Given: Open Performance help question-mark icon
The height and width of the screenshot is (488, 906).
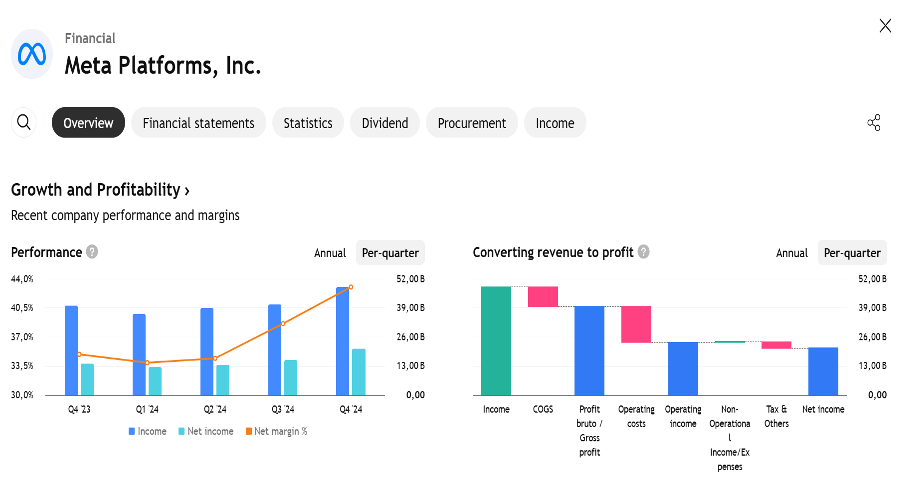Looking at the screenshot, I should coord(92,252).
